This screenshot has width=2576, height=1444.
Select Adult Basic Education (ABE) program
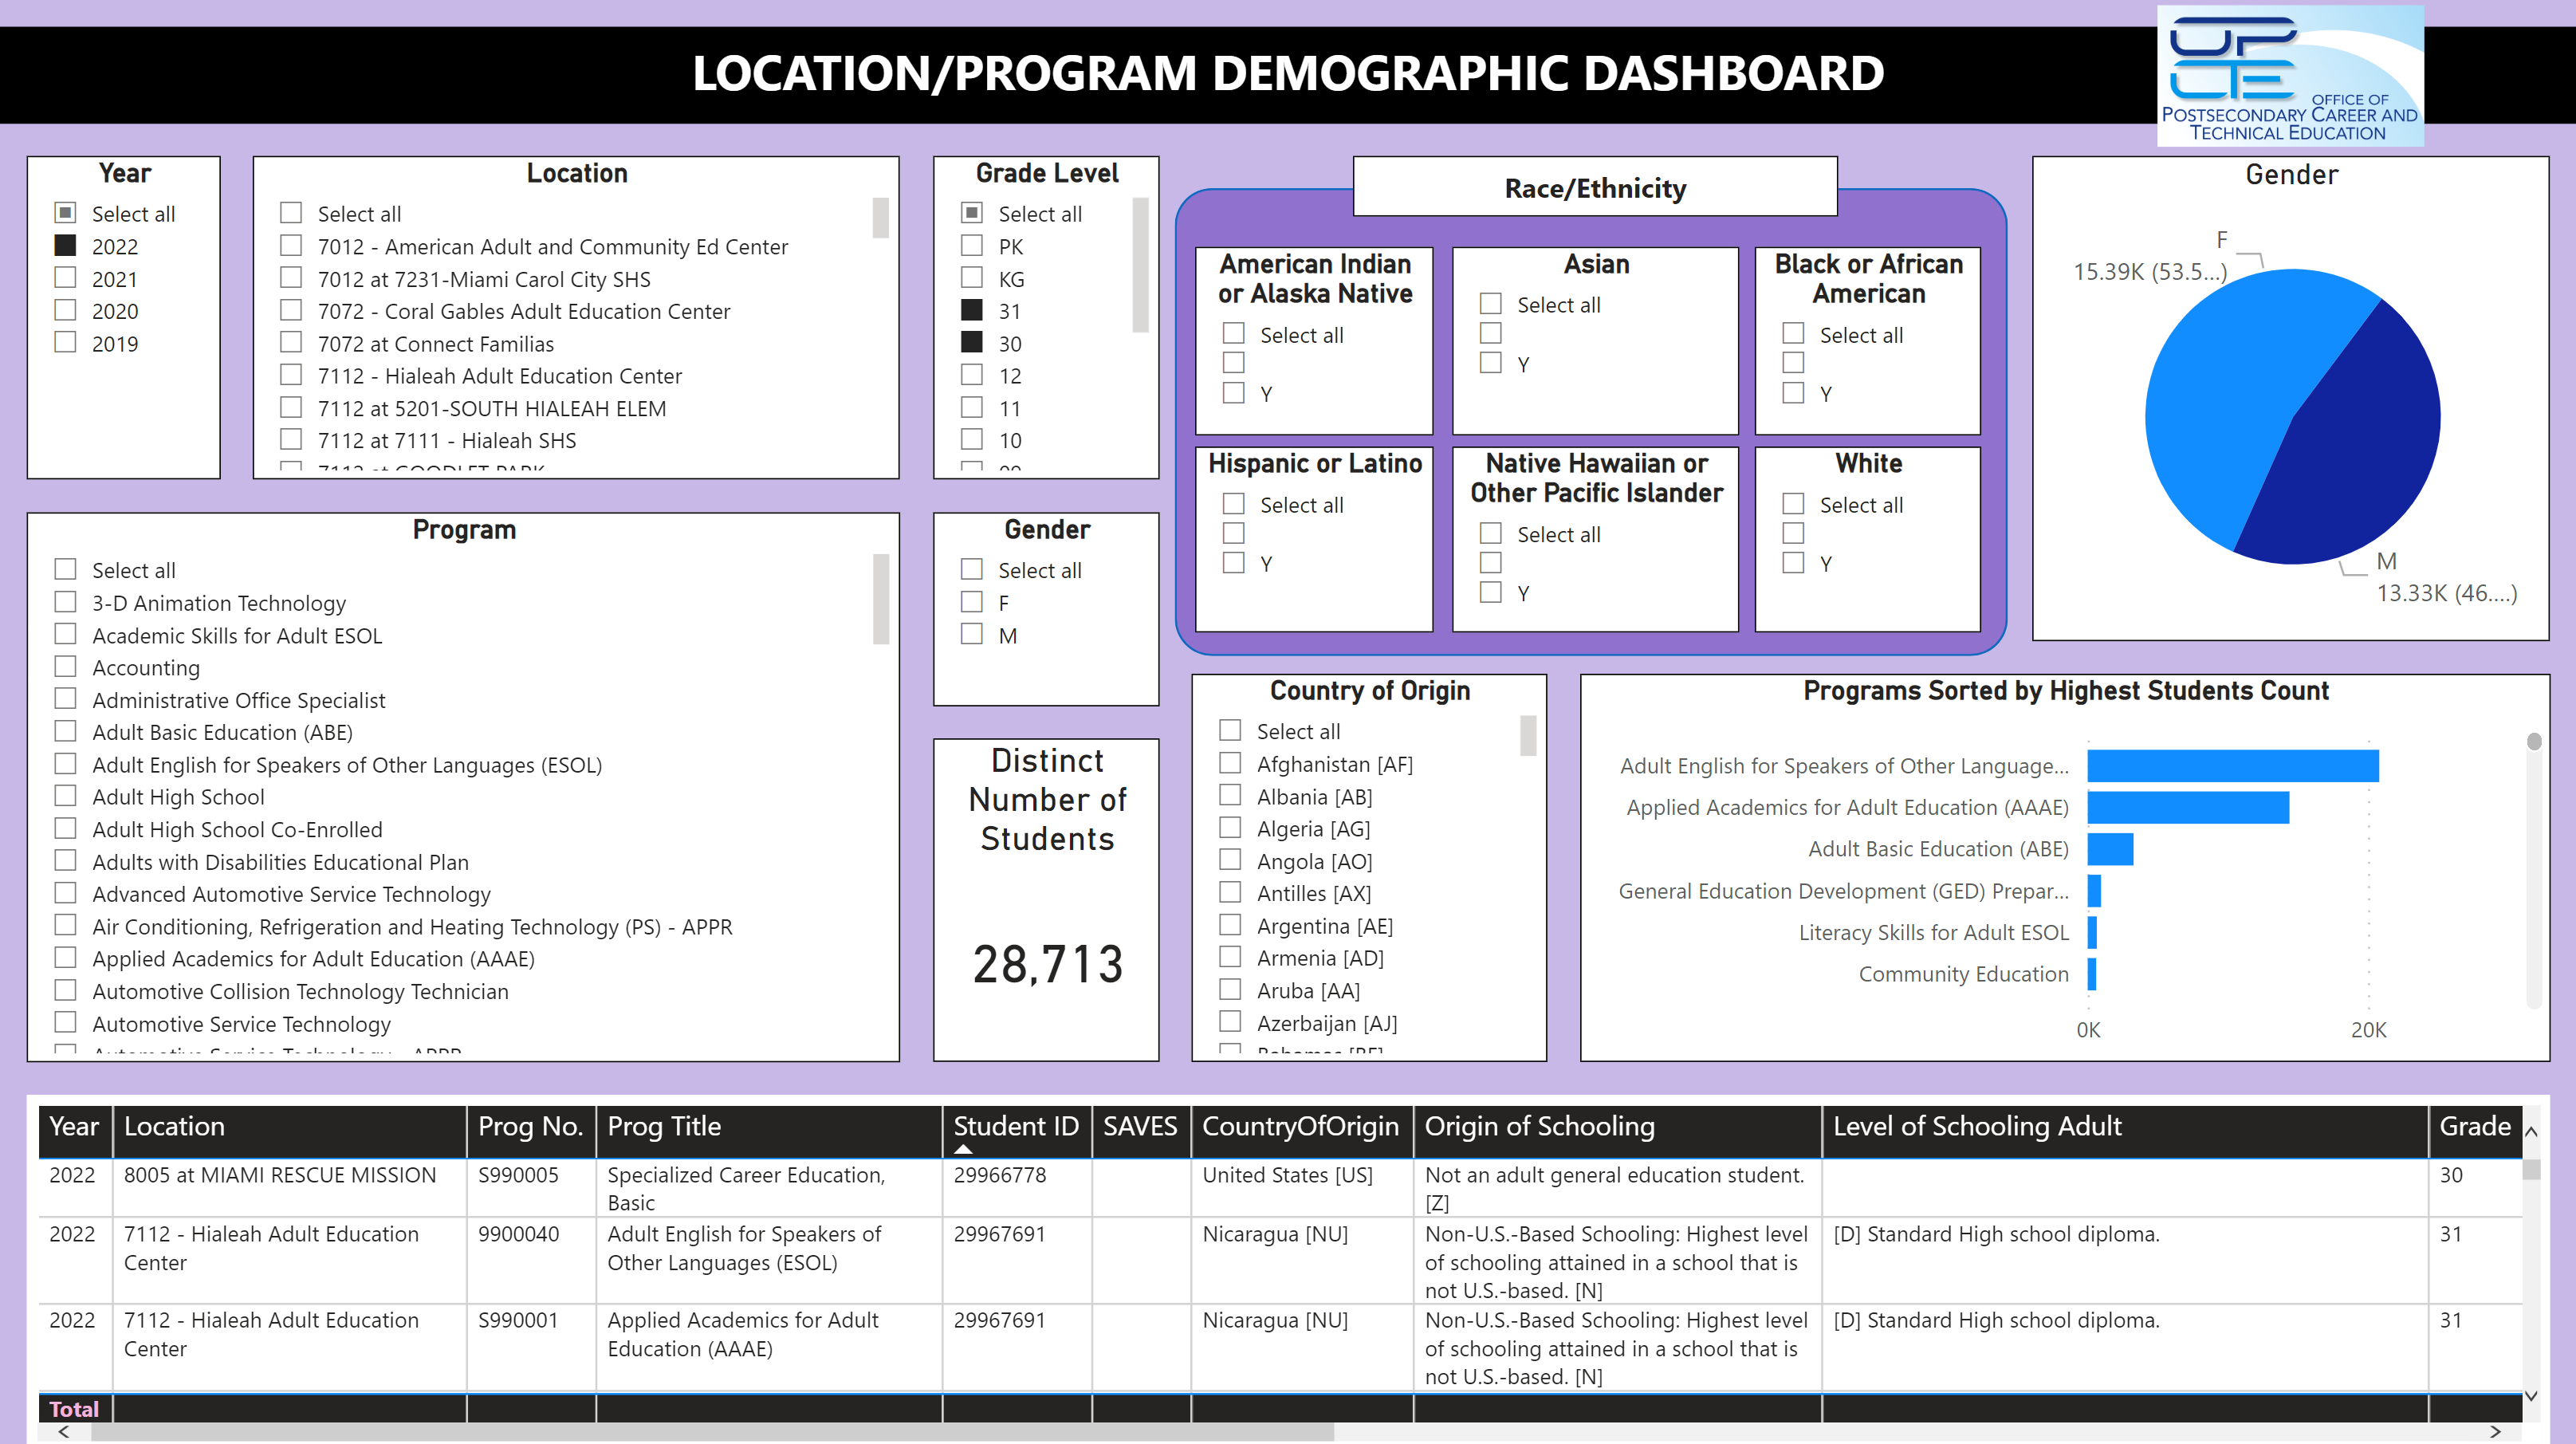(x=66, y=731)
